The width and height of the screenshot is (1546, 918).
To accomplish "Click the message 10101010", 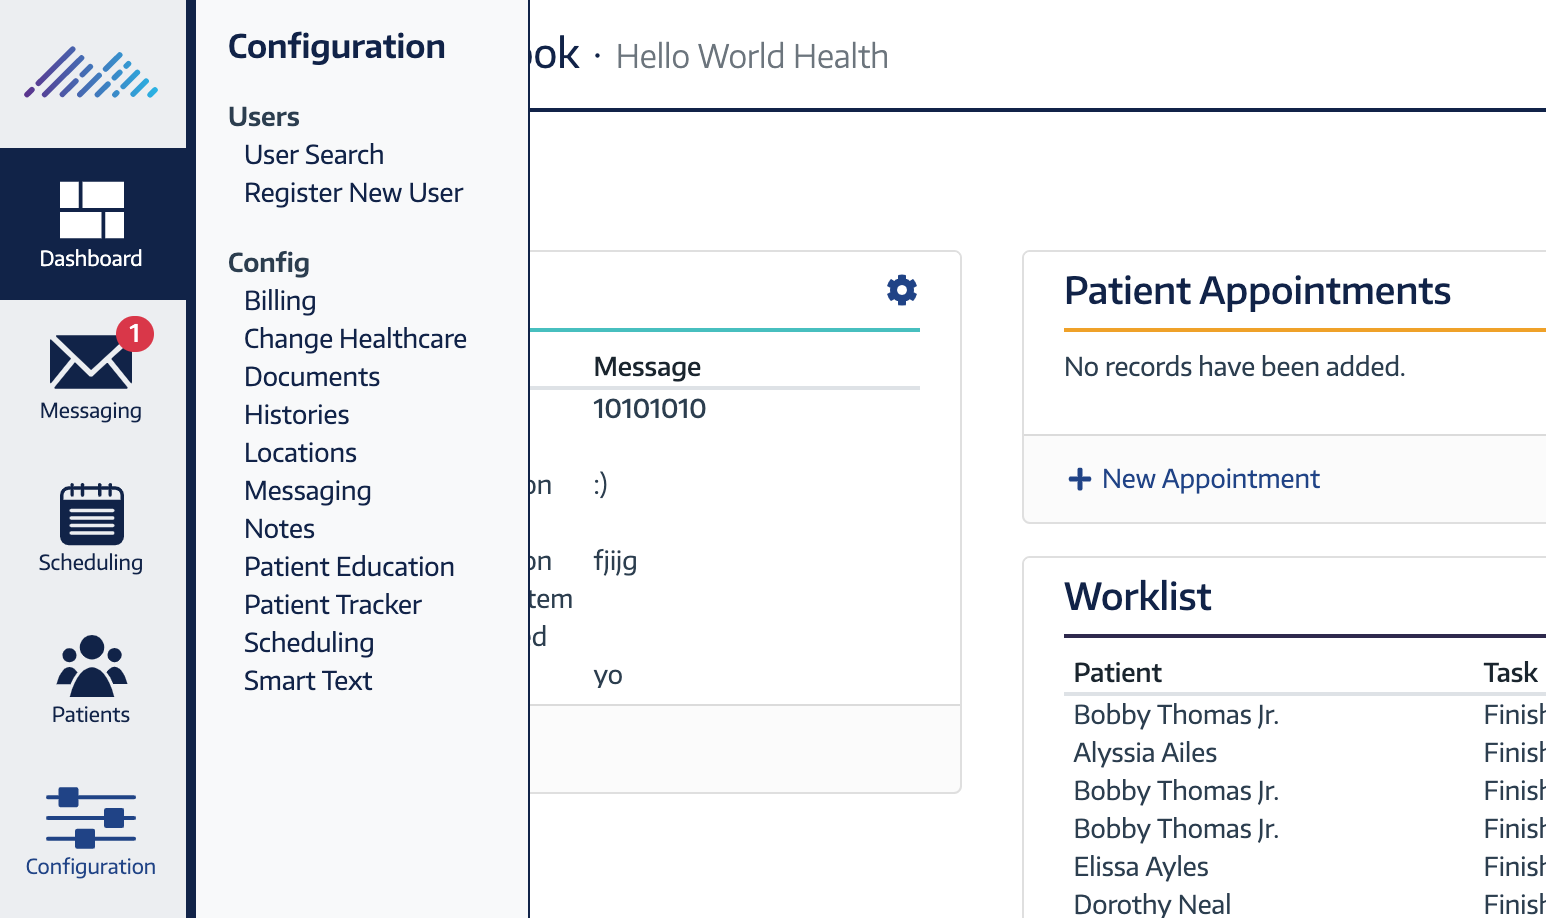I will click(x=650, y=409).
